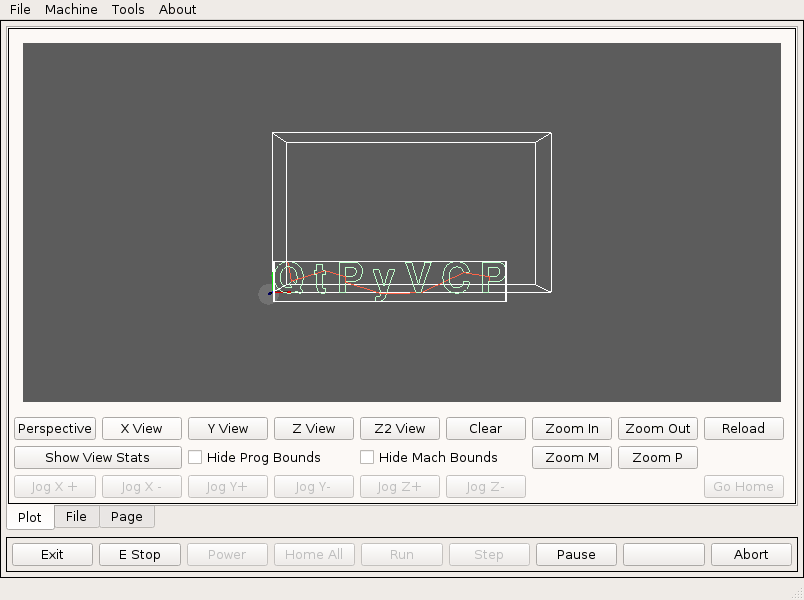The width and height of the screenshot is (804, 600).
Task: Click Jog Y+ button
Action: (x=228, y=487)
